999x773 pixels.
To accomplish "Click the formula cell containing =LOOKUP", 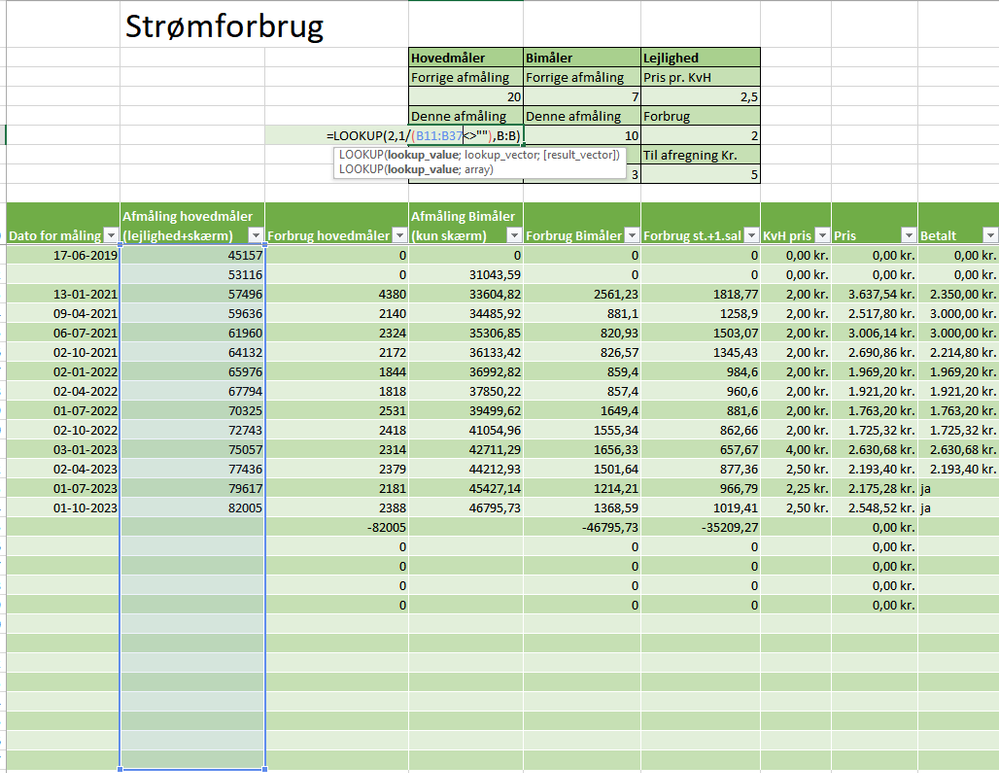I will coord(423,135).
